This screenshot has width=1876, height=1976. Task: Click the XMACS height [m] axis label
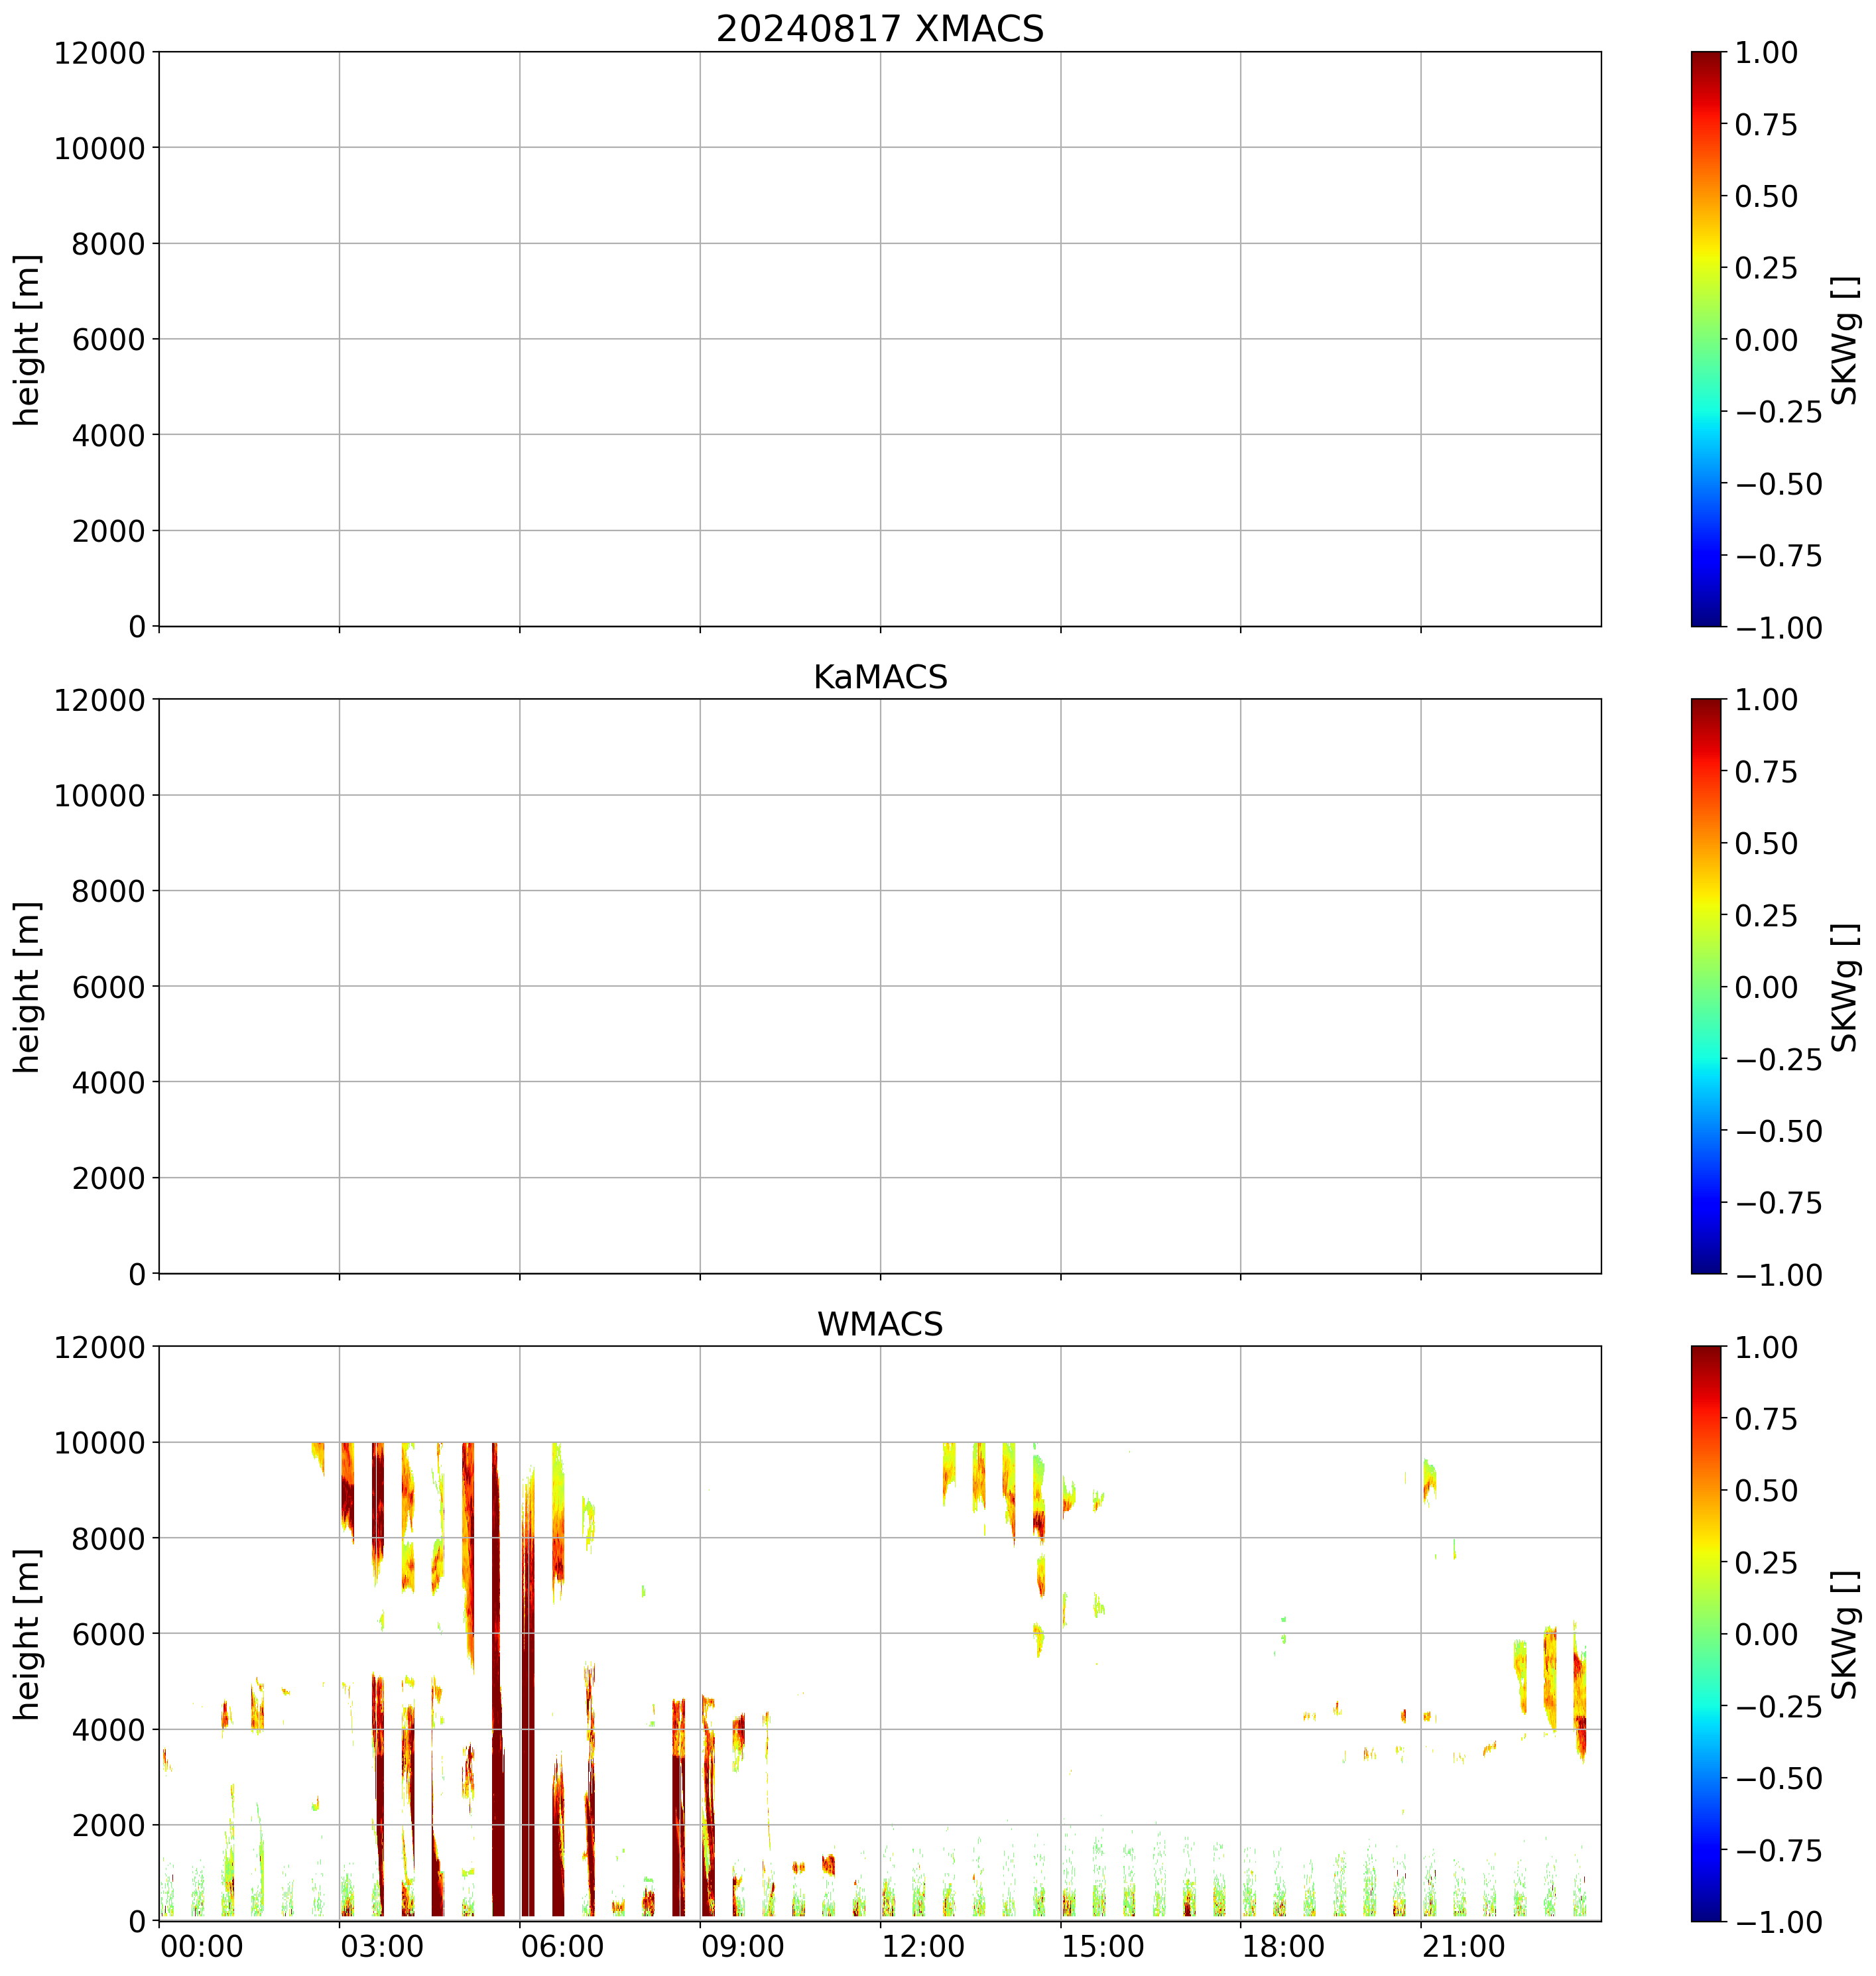coord(27,340)
